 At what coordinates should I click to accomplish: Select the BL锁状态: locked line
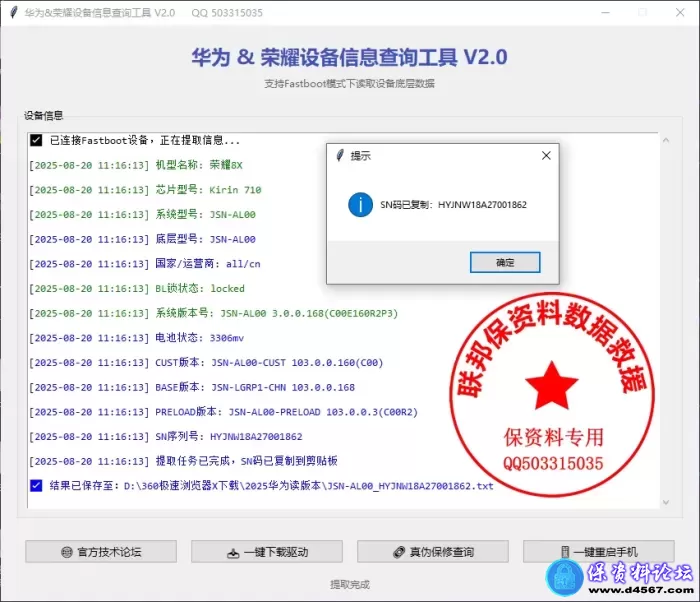click(x=137, y=288)
